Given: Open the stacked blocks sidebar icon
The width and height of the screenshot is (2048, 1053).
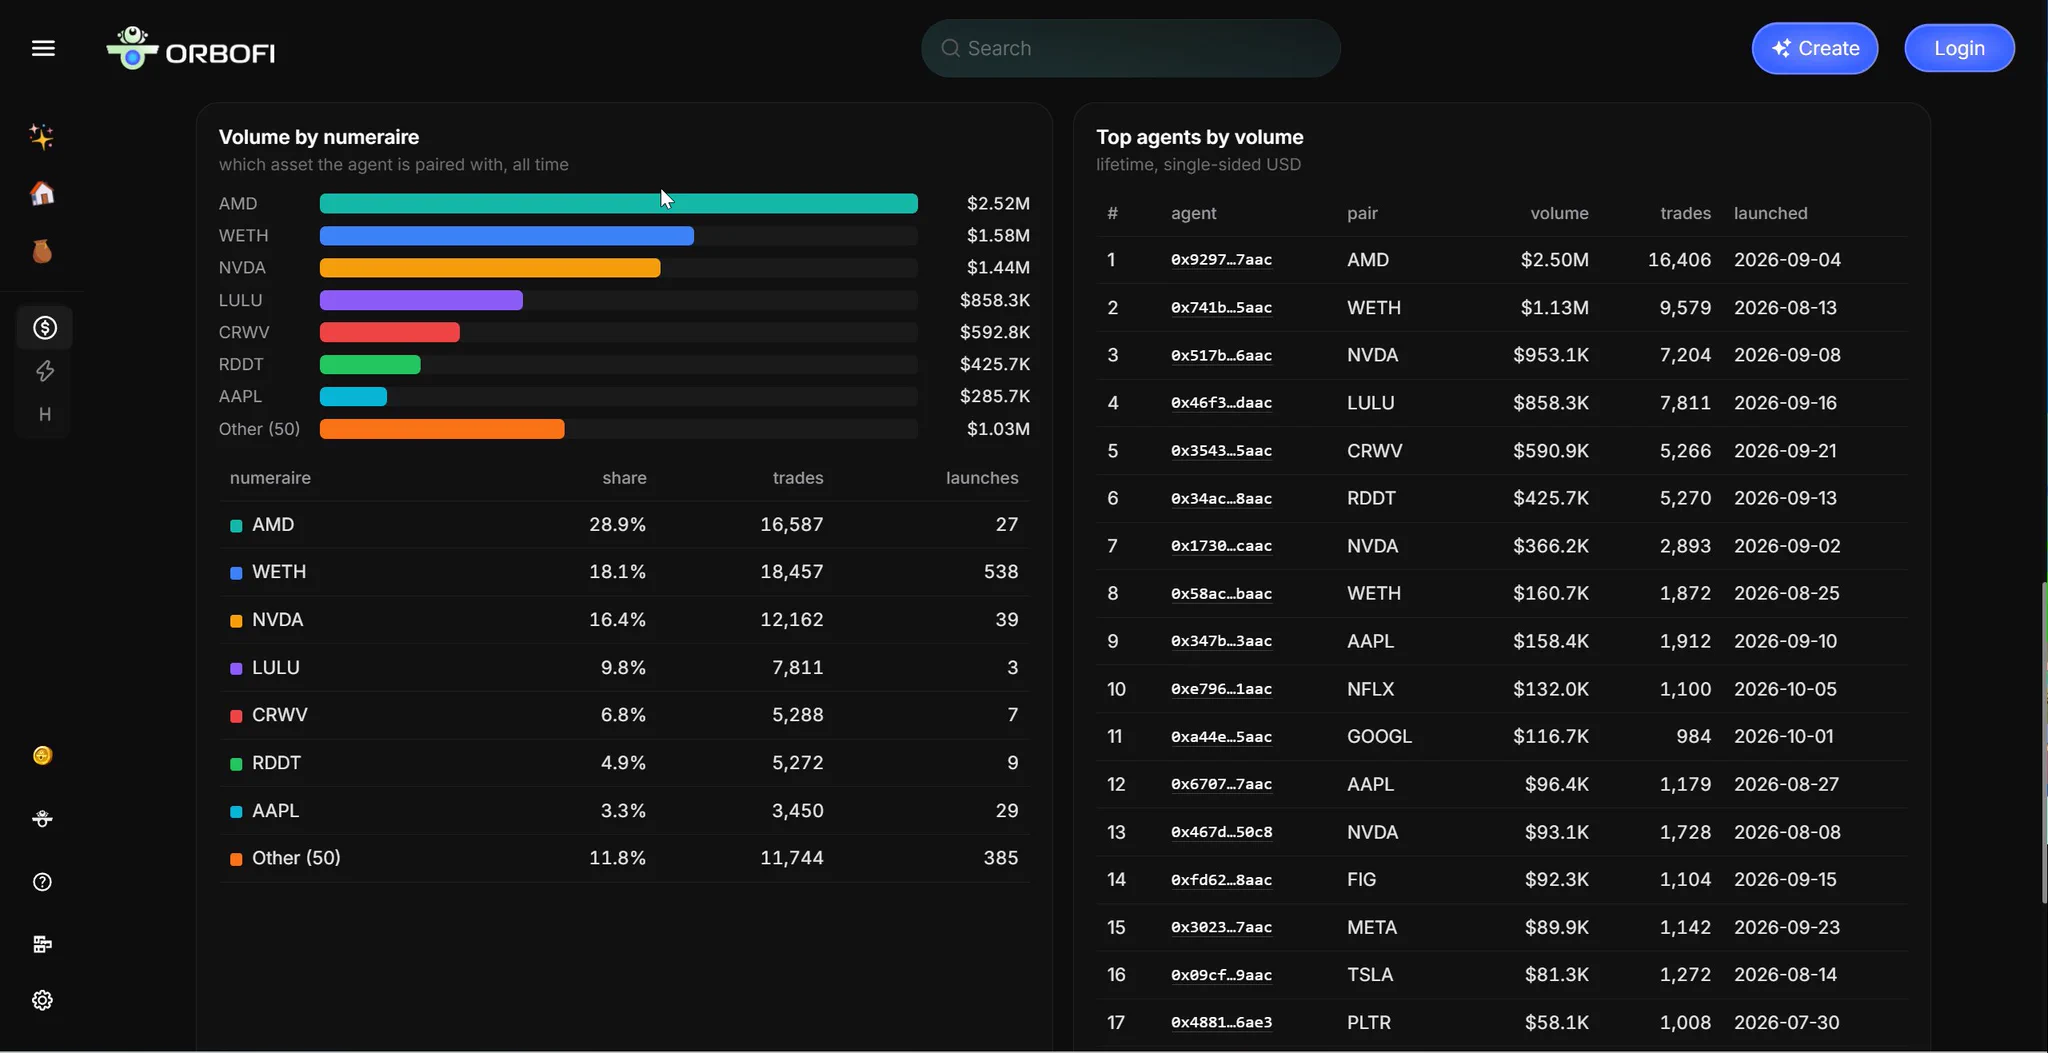Looking at the screenshot, I should coord(42,944).
